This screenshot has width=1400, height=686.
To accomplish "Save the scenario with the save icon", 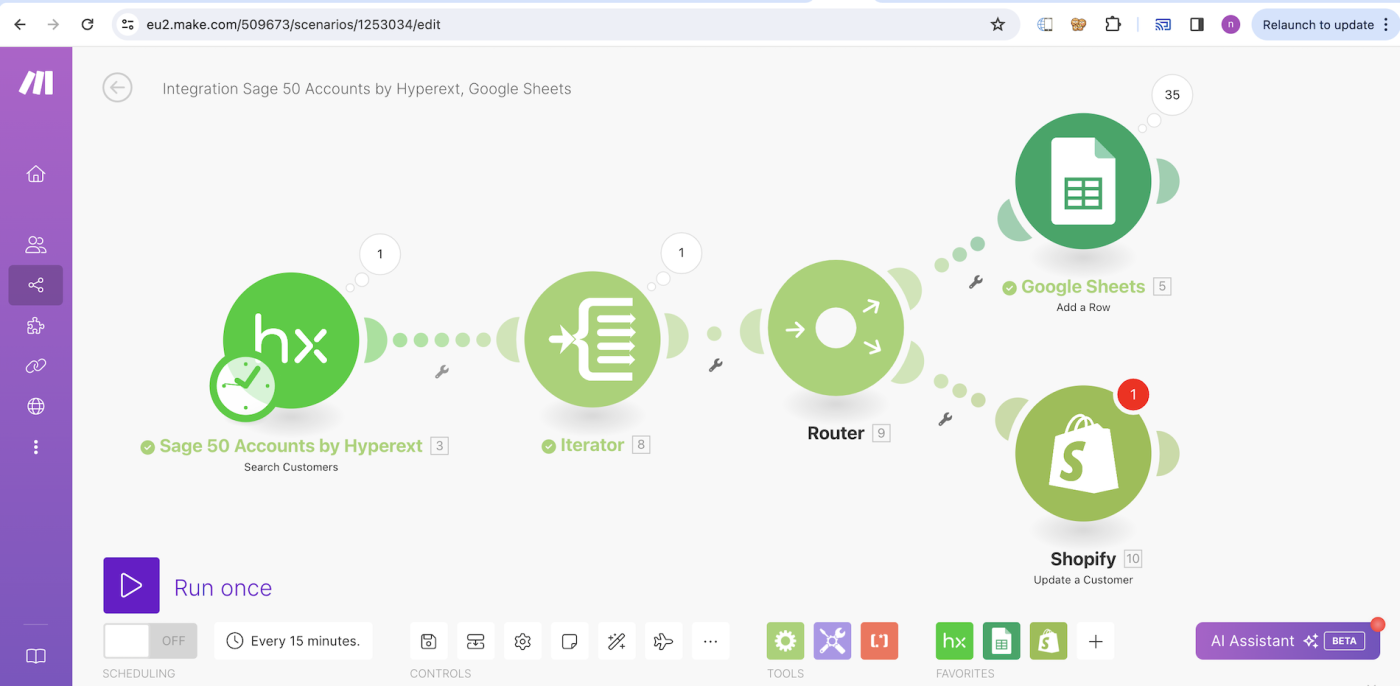I will click(428, 641).
